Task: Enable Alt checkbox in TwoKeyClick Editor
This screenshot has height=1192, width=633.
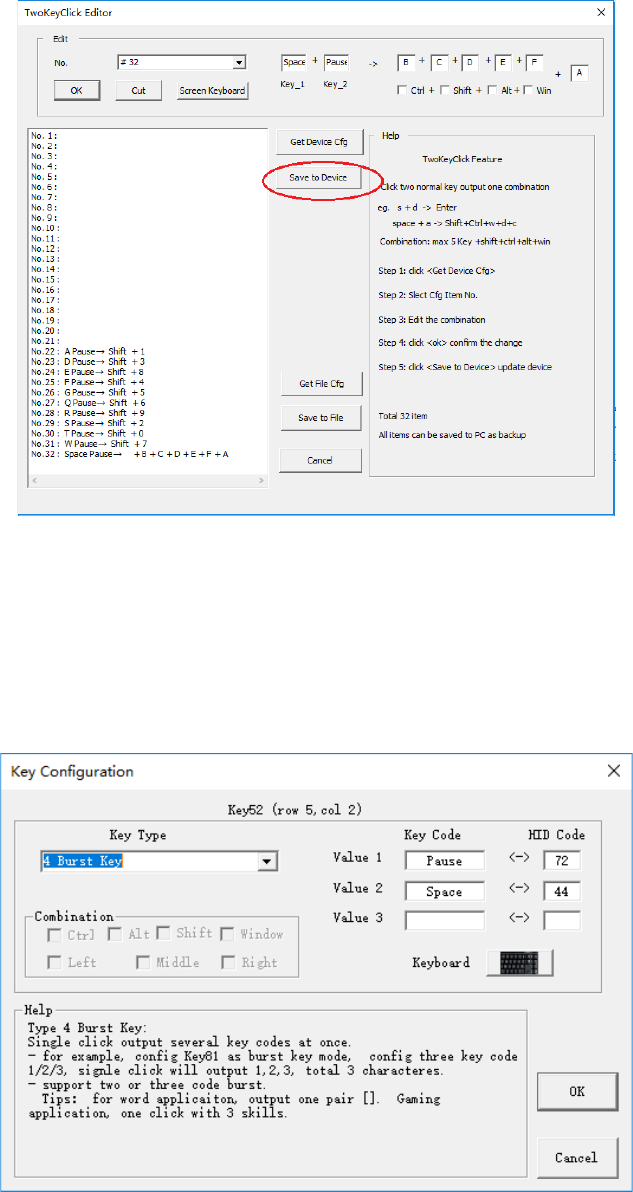Action: (492, 90)
